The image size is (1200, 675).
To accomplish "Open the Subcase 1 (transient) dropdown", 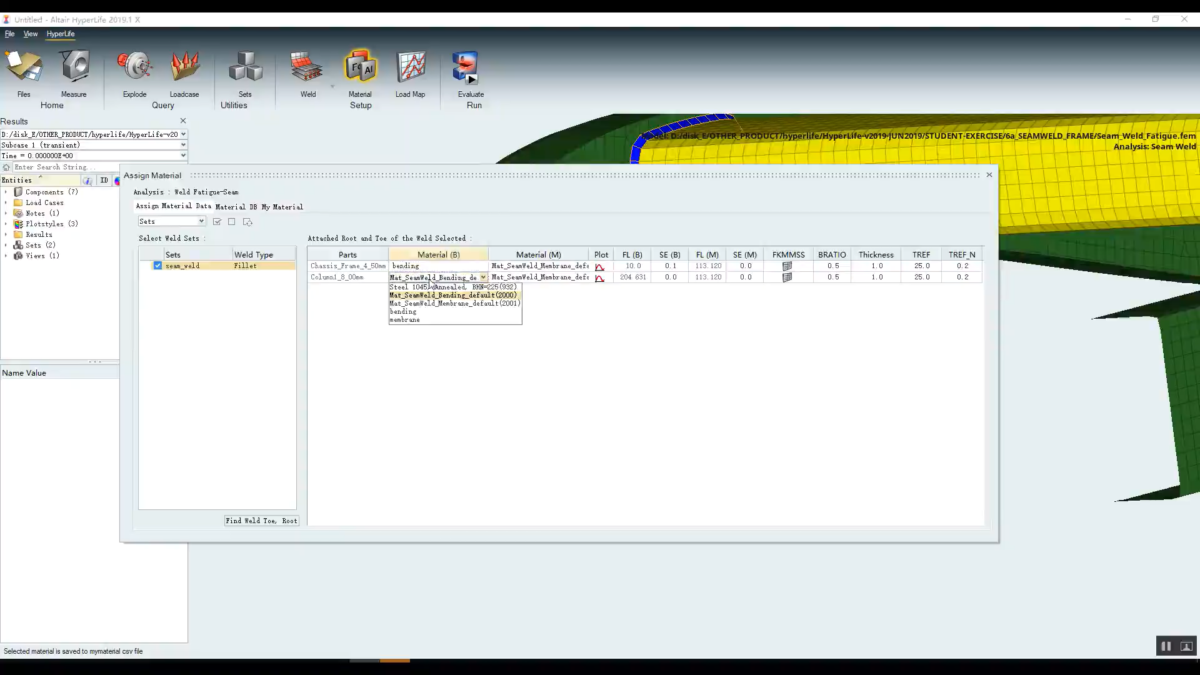I will point(183,145).
